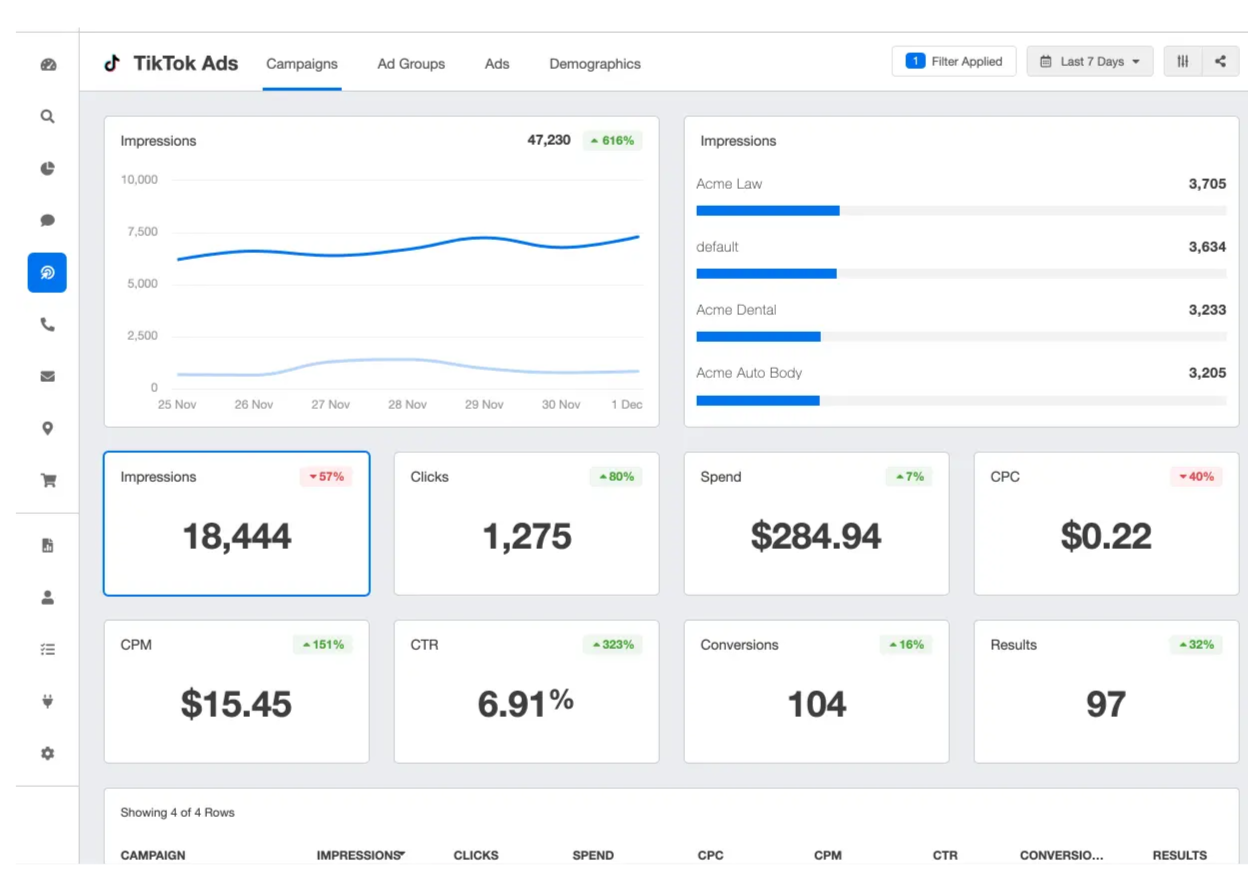
Task: Open the sliders settings icon near date range
Action: coord(1183,62)
